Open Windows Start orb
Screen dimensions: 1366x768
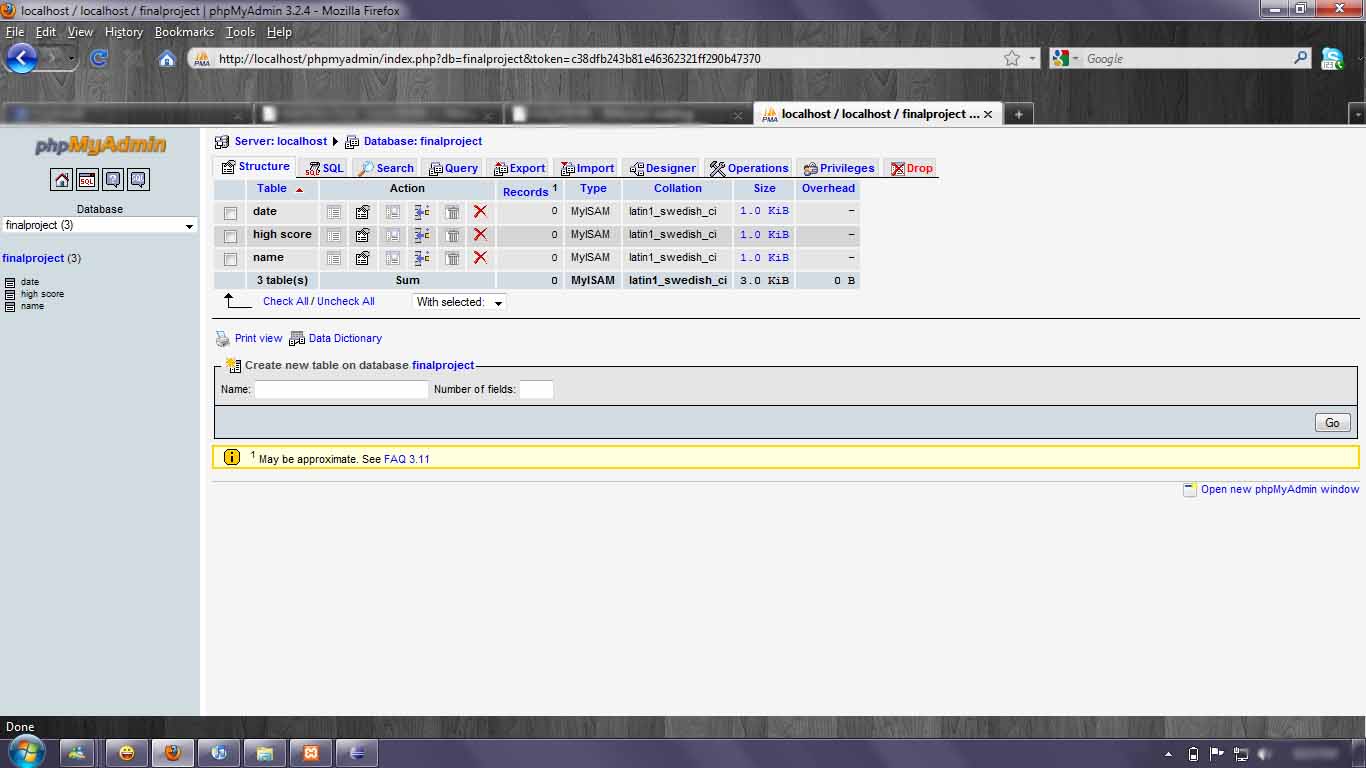tap(26, 752)
